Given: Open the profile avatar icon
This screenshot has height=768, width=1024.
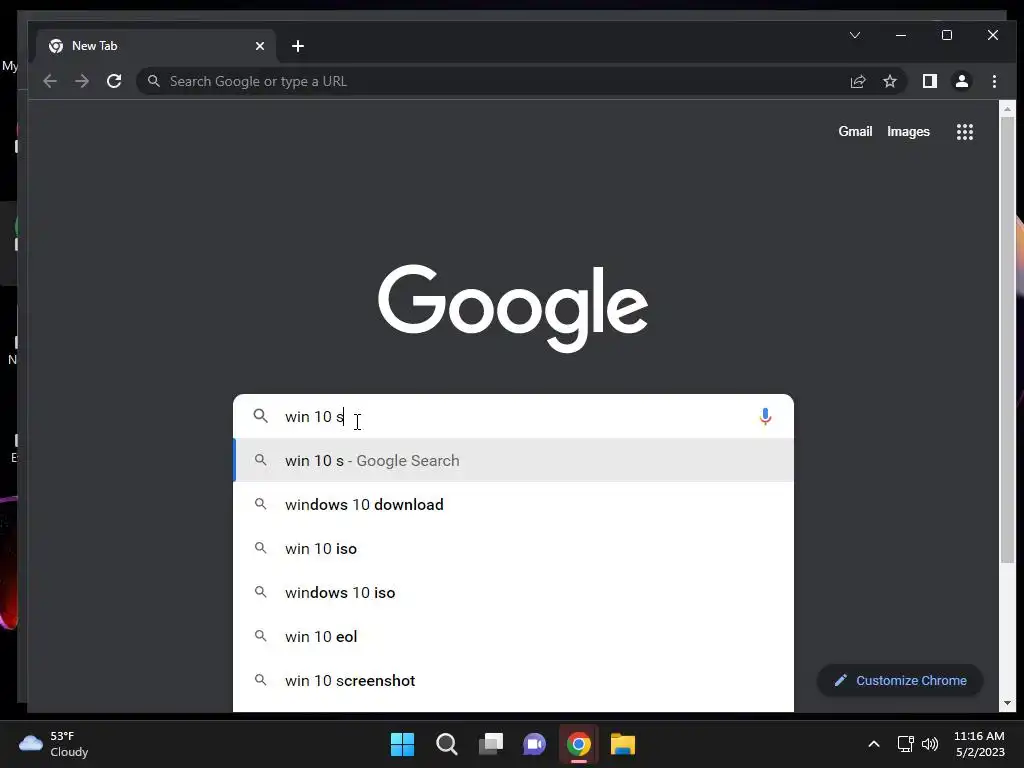Looking at the screenshot, I should tap(961, 82).
